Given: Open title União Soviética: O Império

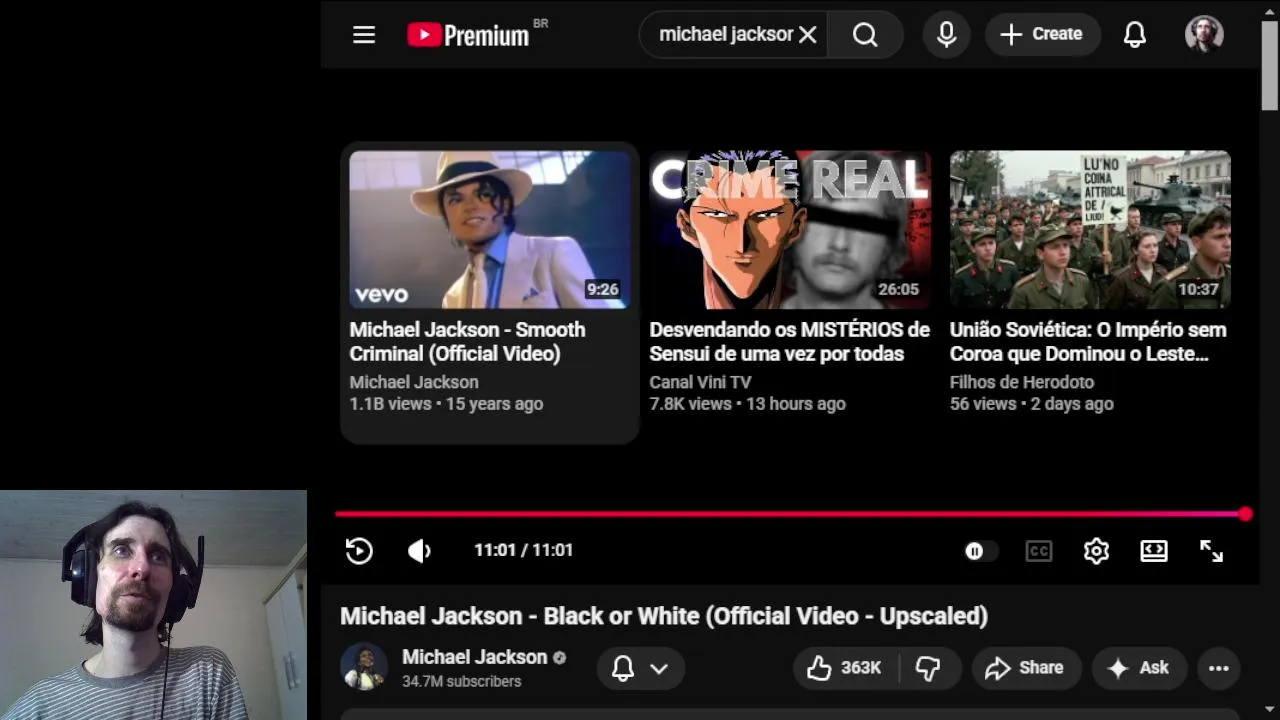Looking at the screenshot, I should click(1088, 341).
